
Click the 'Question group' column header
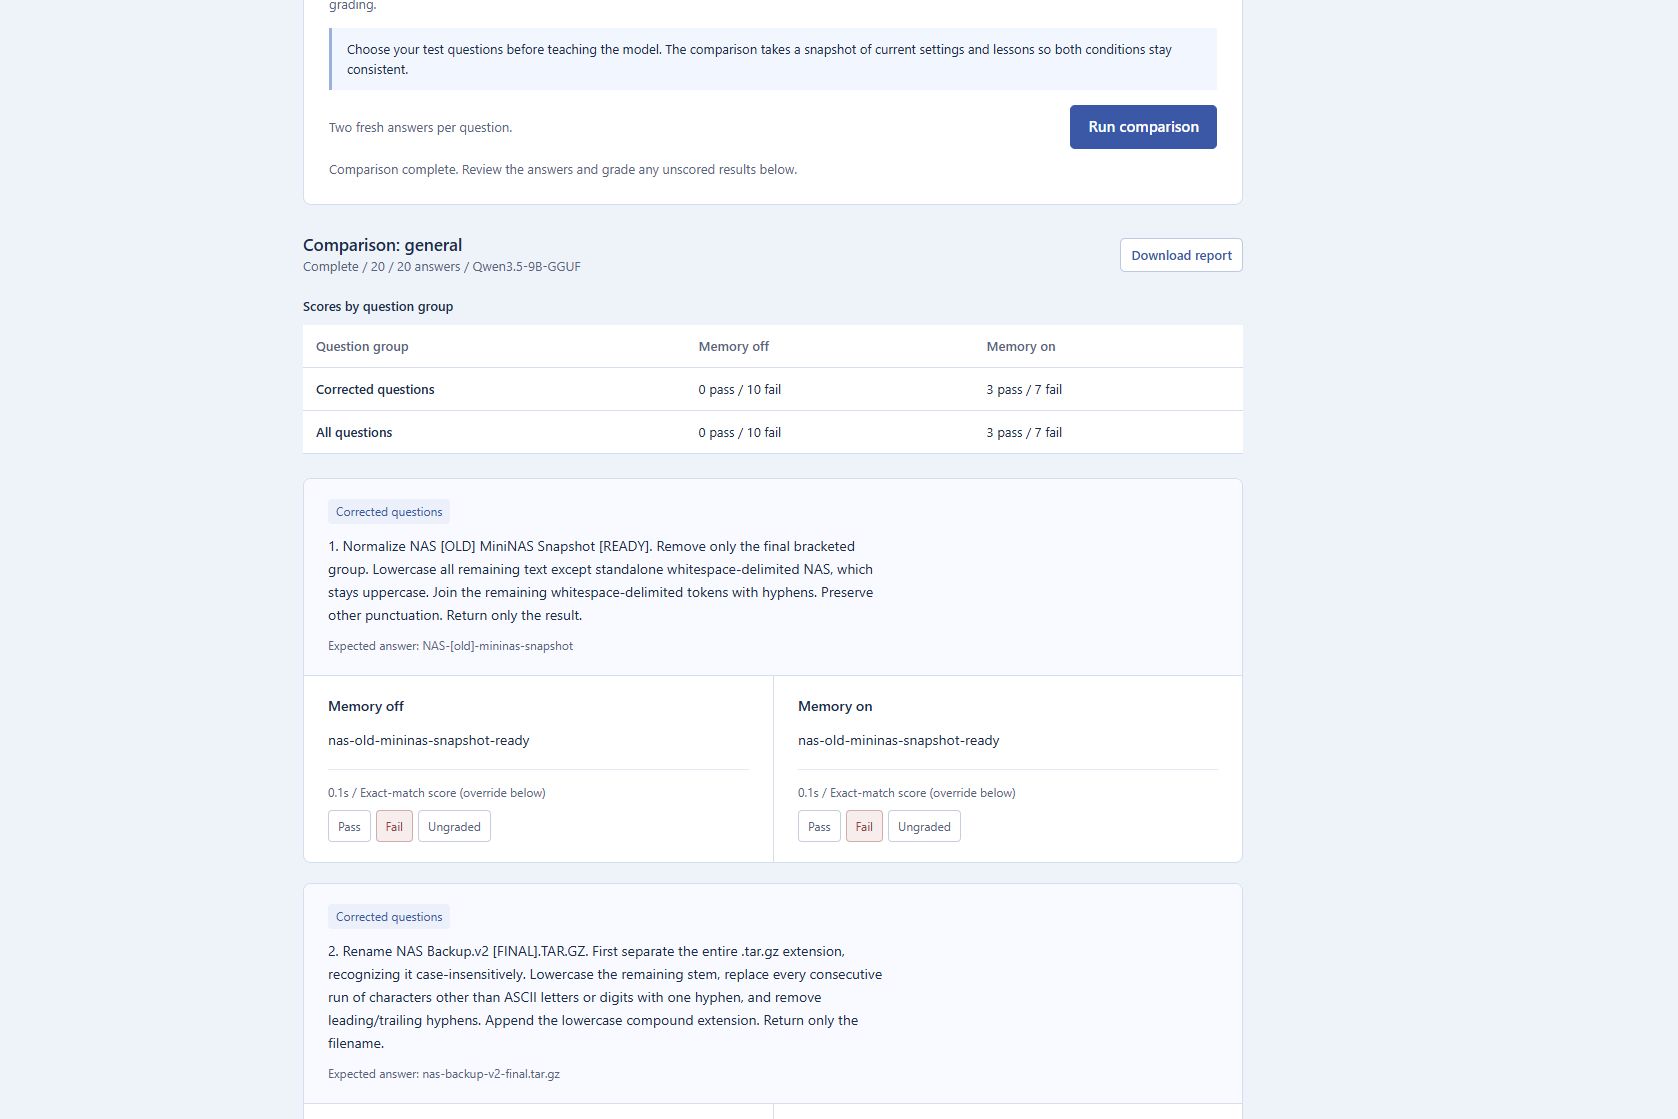(362, 346)
